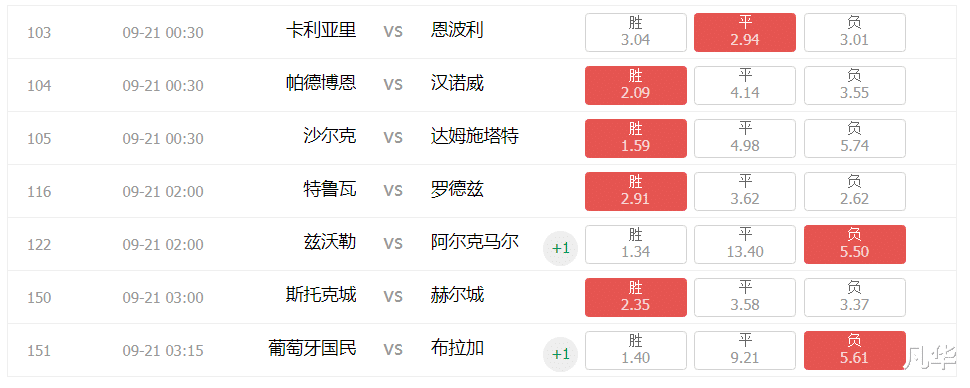The height and width of the screenshot is (388, 970).
Task: Deselect 胜 2.09 for 帕德博恩
Action: point(636,85)
